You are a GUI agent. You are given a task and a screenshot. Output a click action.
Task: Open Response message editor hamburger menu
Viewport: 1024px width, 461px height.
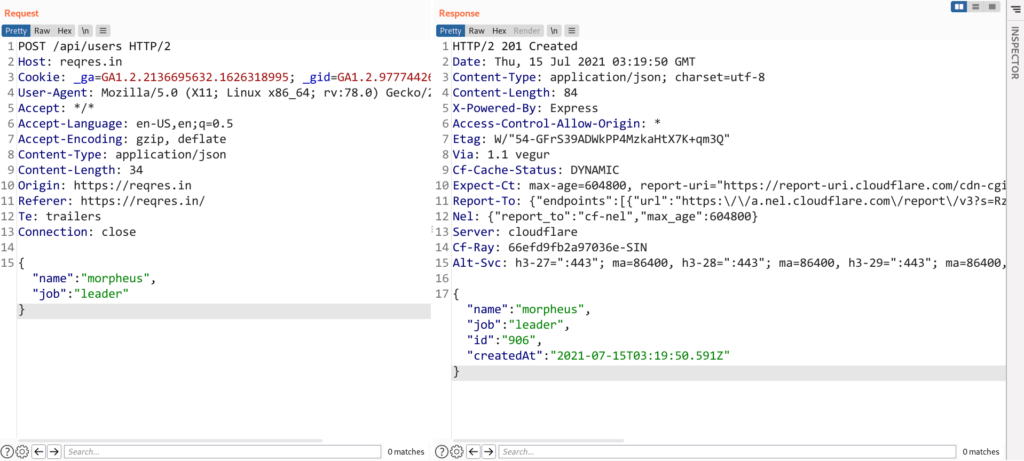click(x=572, y=30)
